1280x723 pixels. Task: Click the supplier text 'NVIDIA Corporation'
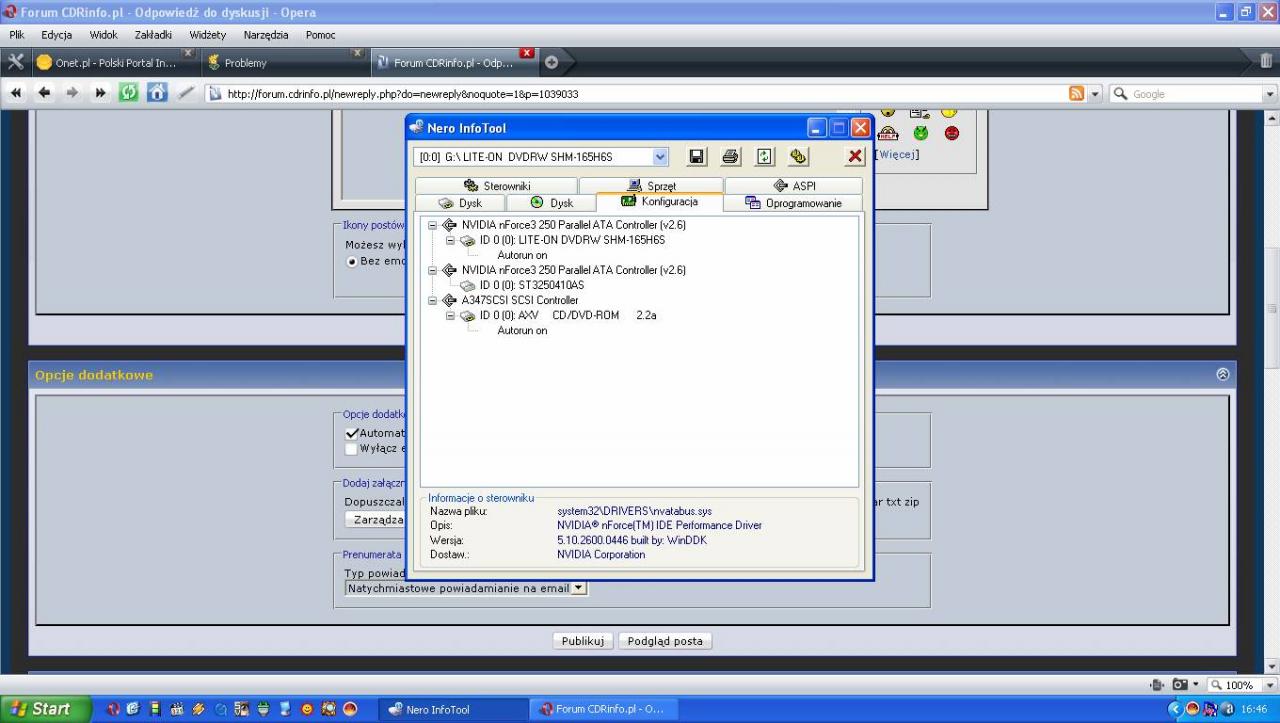[x=601, y=554]
